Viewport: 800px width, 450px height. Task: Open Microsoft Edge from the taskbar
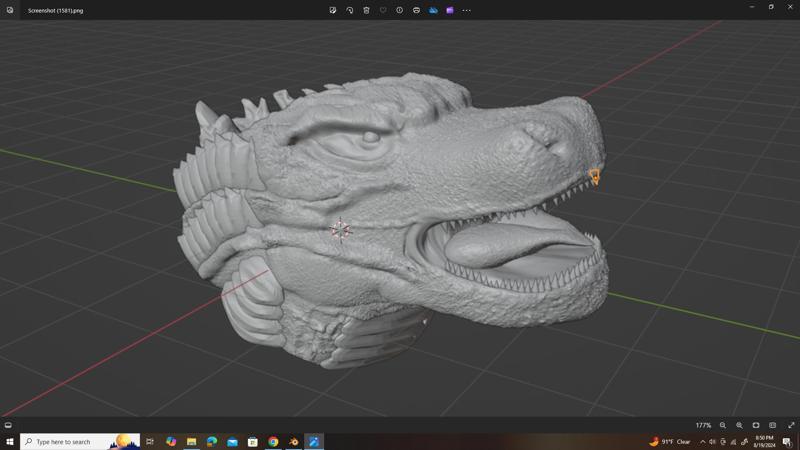point(212,442)
